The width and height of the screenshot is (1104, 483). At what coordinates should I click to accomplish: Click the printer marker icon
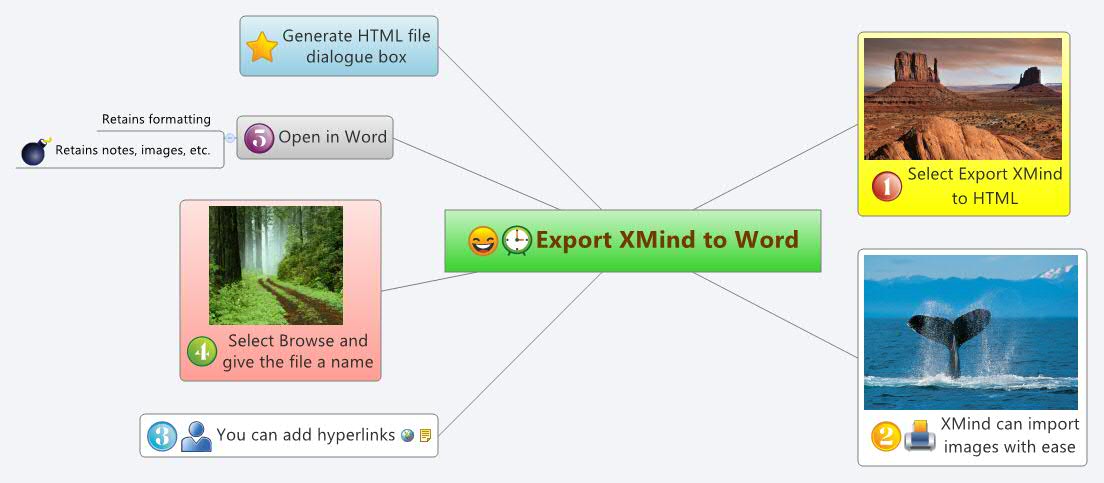click(x=919, y=436)
